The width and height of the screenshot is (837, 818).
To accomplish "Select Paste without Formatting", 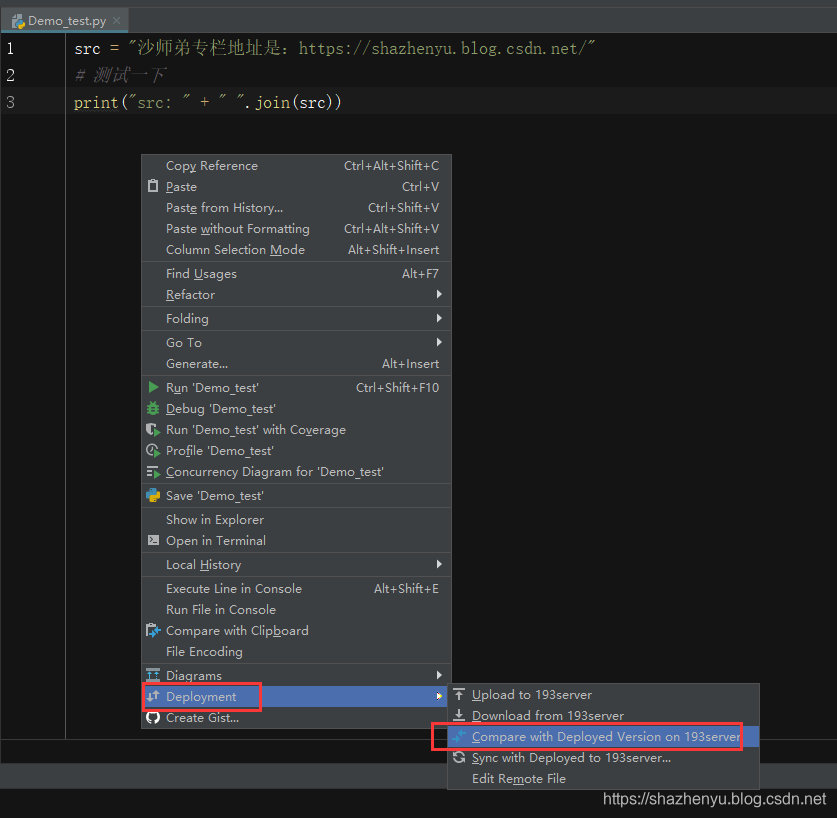I will coord(296,229).
